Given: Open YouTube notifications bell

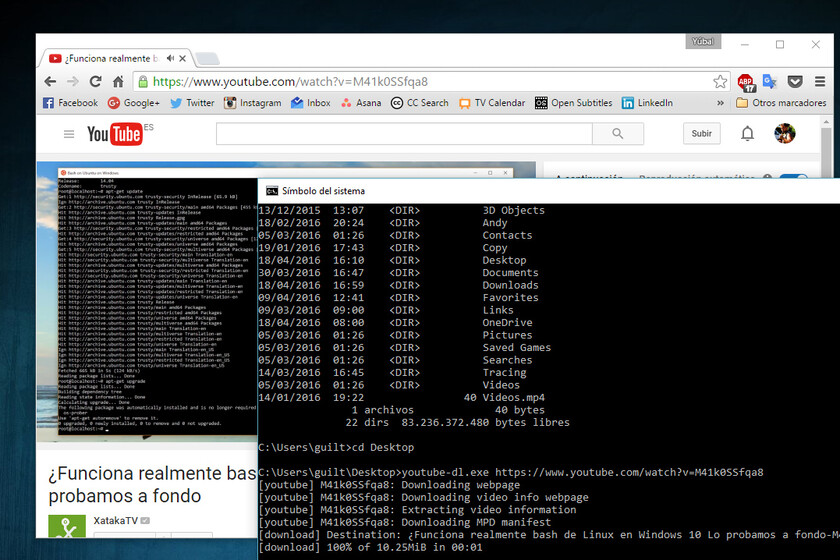Looking at the screenshot, I should (747, 133).
